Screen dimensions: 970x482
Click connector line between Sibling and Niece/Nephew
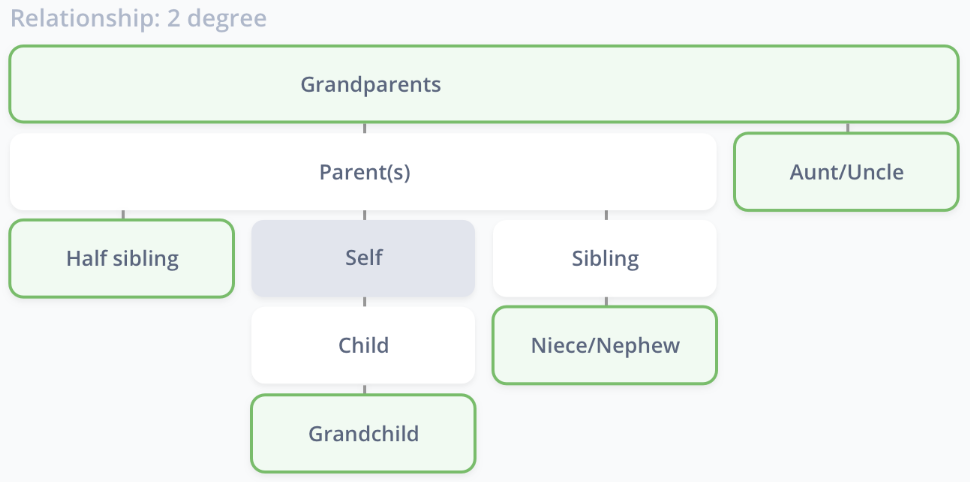click(x=606, y=301)
